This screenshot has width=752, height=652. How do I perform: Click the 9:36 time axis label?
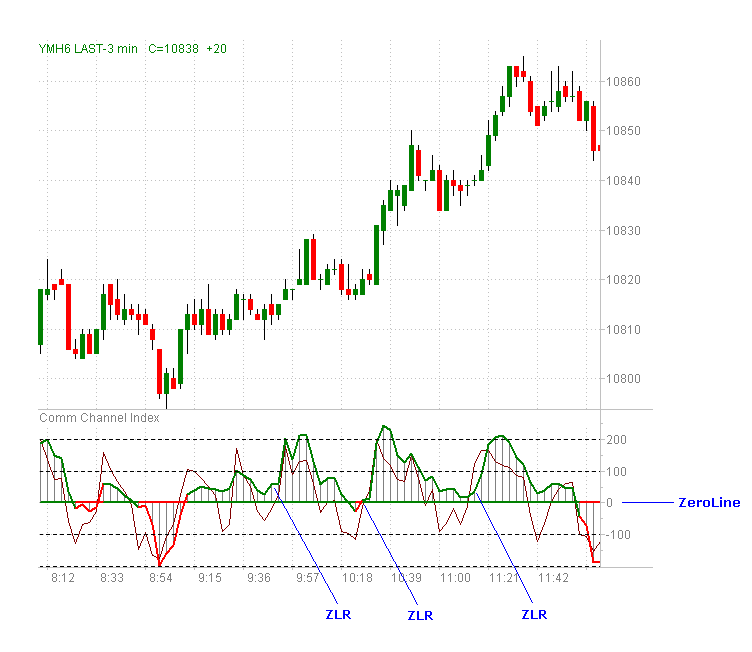pyautogui.click(x=259, y=578)
